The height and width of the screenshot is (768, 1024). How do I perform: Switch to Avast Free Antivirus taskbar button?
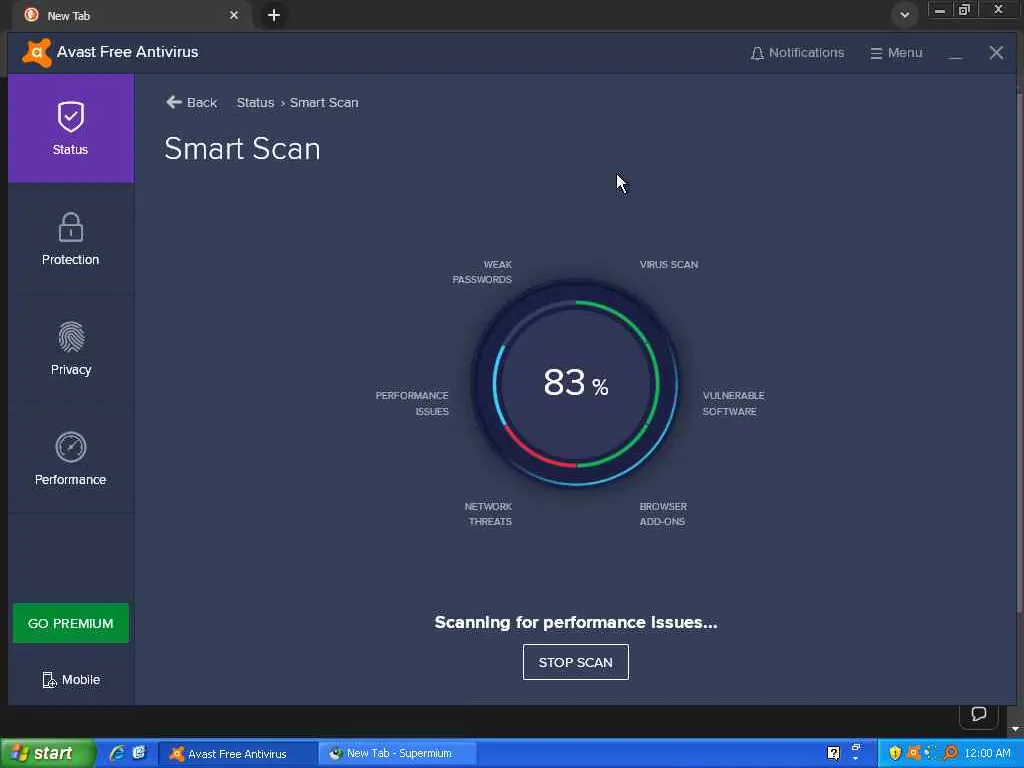[238, 754]
